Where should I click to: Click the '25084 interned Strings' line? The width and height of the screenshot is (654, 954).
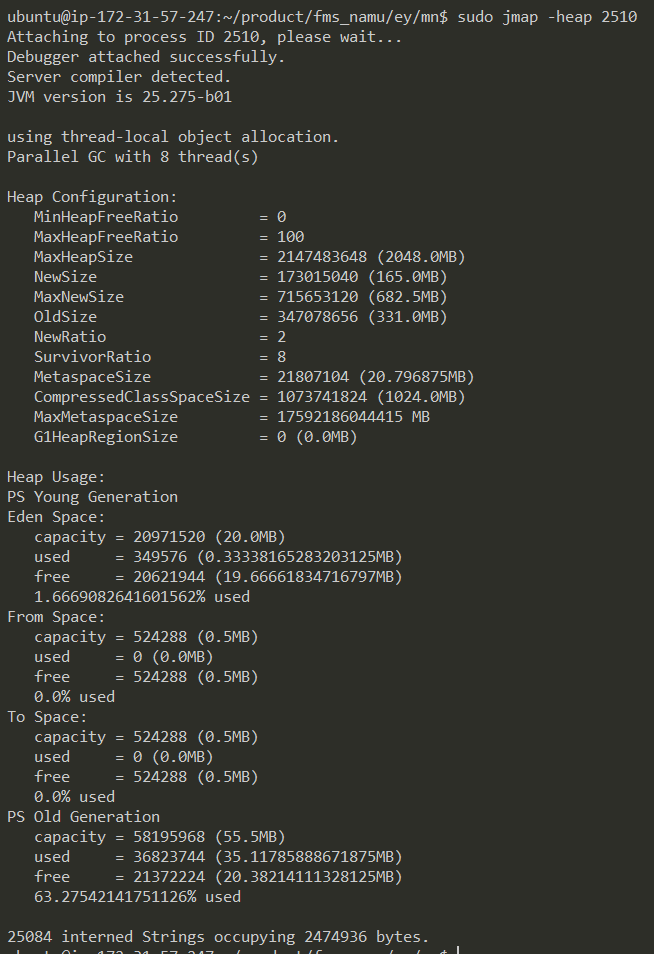(217, 937)
